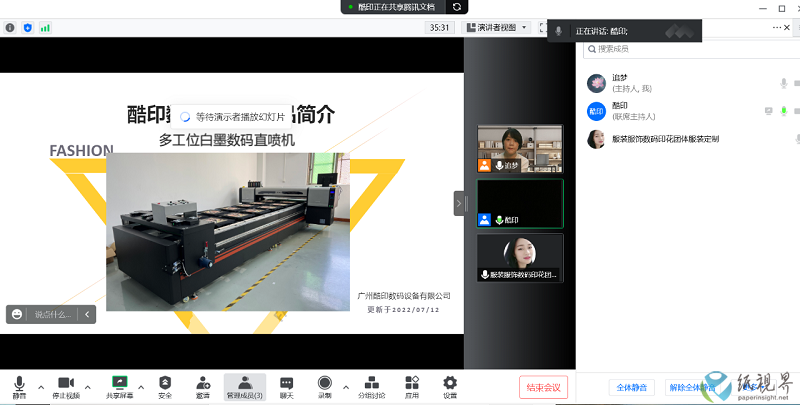Open members panel more options (…)
Image resolution: width=800 pixels, height=405 pixels.
(x=777, y=28)
